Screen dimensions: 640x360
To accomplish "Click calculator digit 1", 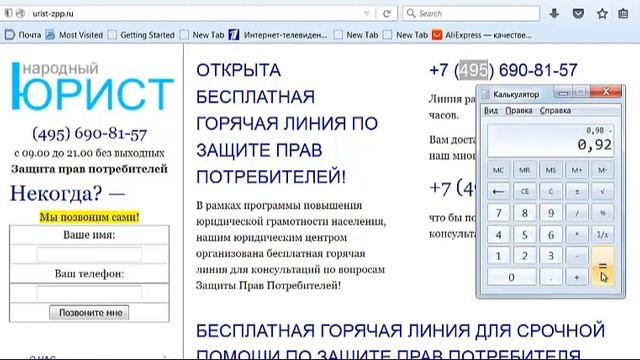I will click(498, 256).
